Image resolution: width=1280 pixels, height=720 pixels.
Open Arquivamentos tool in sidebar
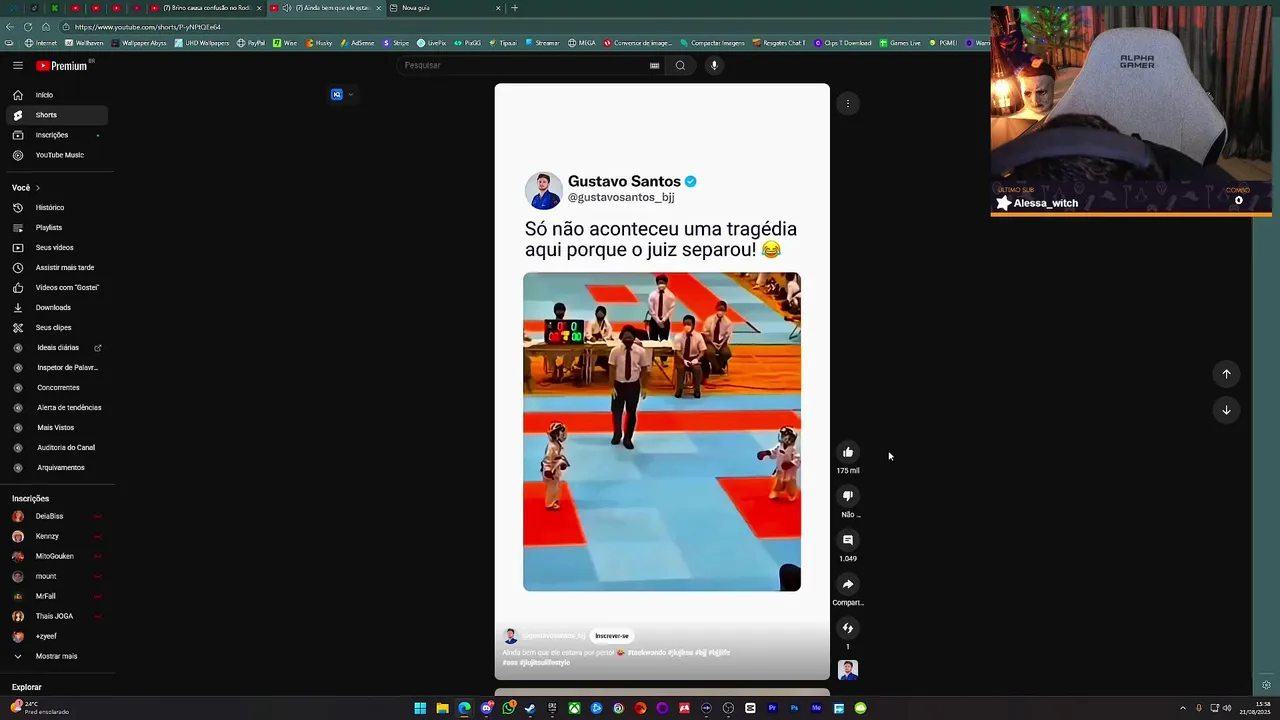click(x=57, y=468)
